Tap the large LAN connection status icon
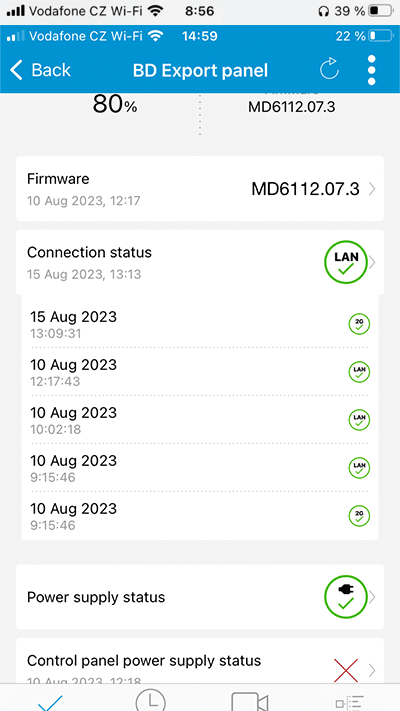The width and height of the screenshot is (400, 711). pos(346,263)
